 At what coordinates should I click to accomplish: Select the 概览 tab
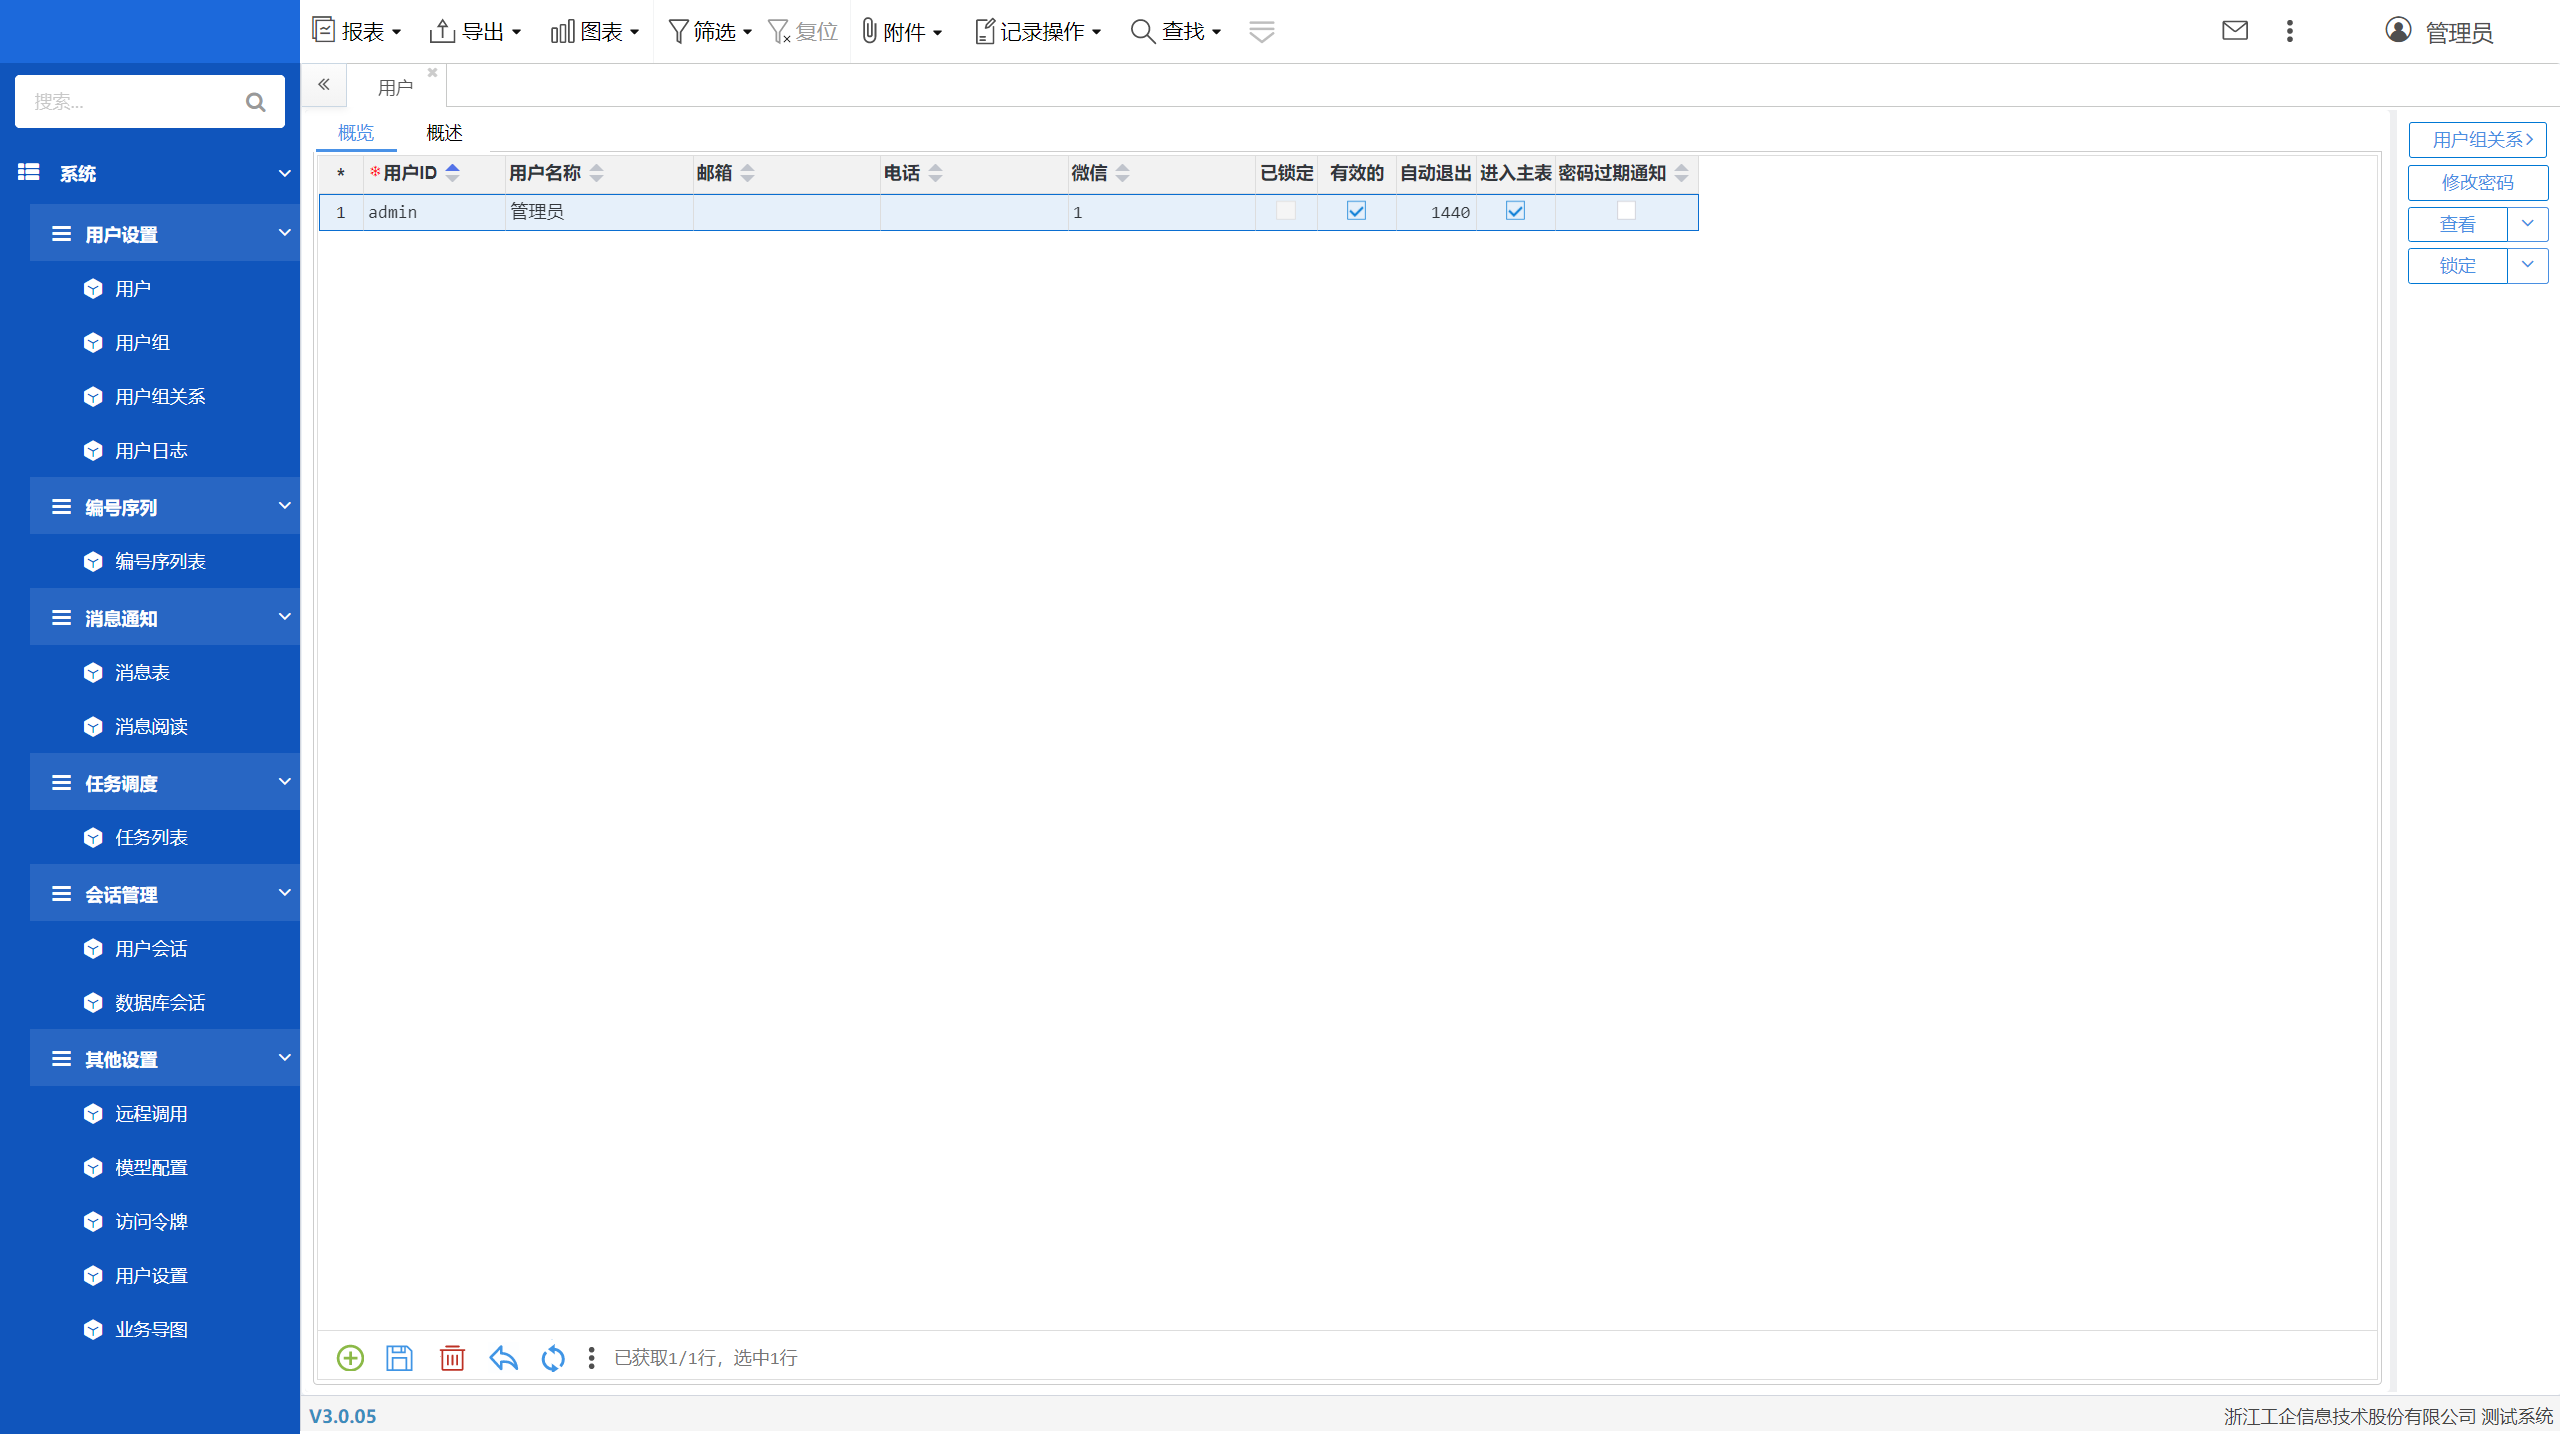(356, 133)
